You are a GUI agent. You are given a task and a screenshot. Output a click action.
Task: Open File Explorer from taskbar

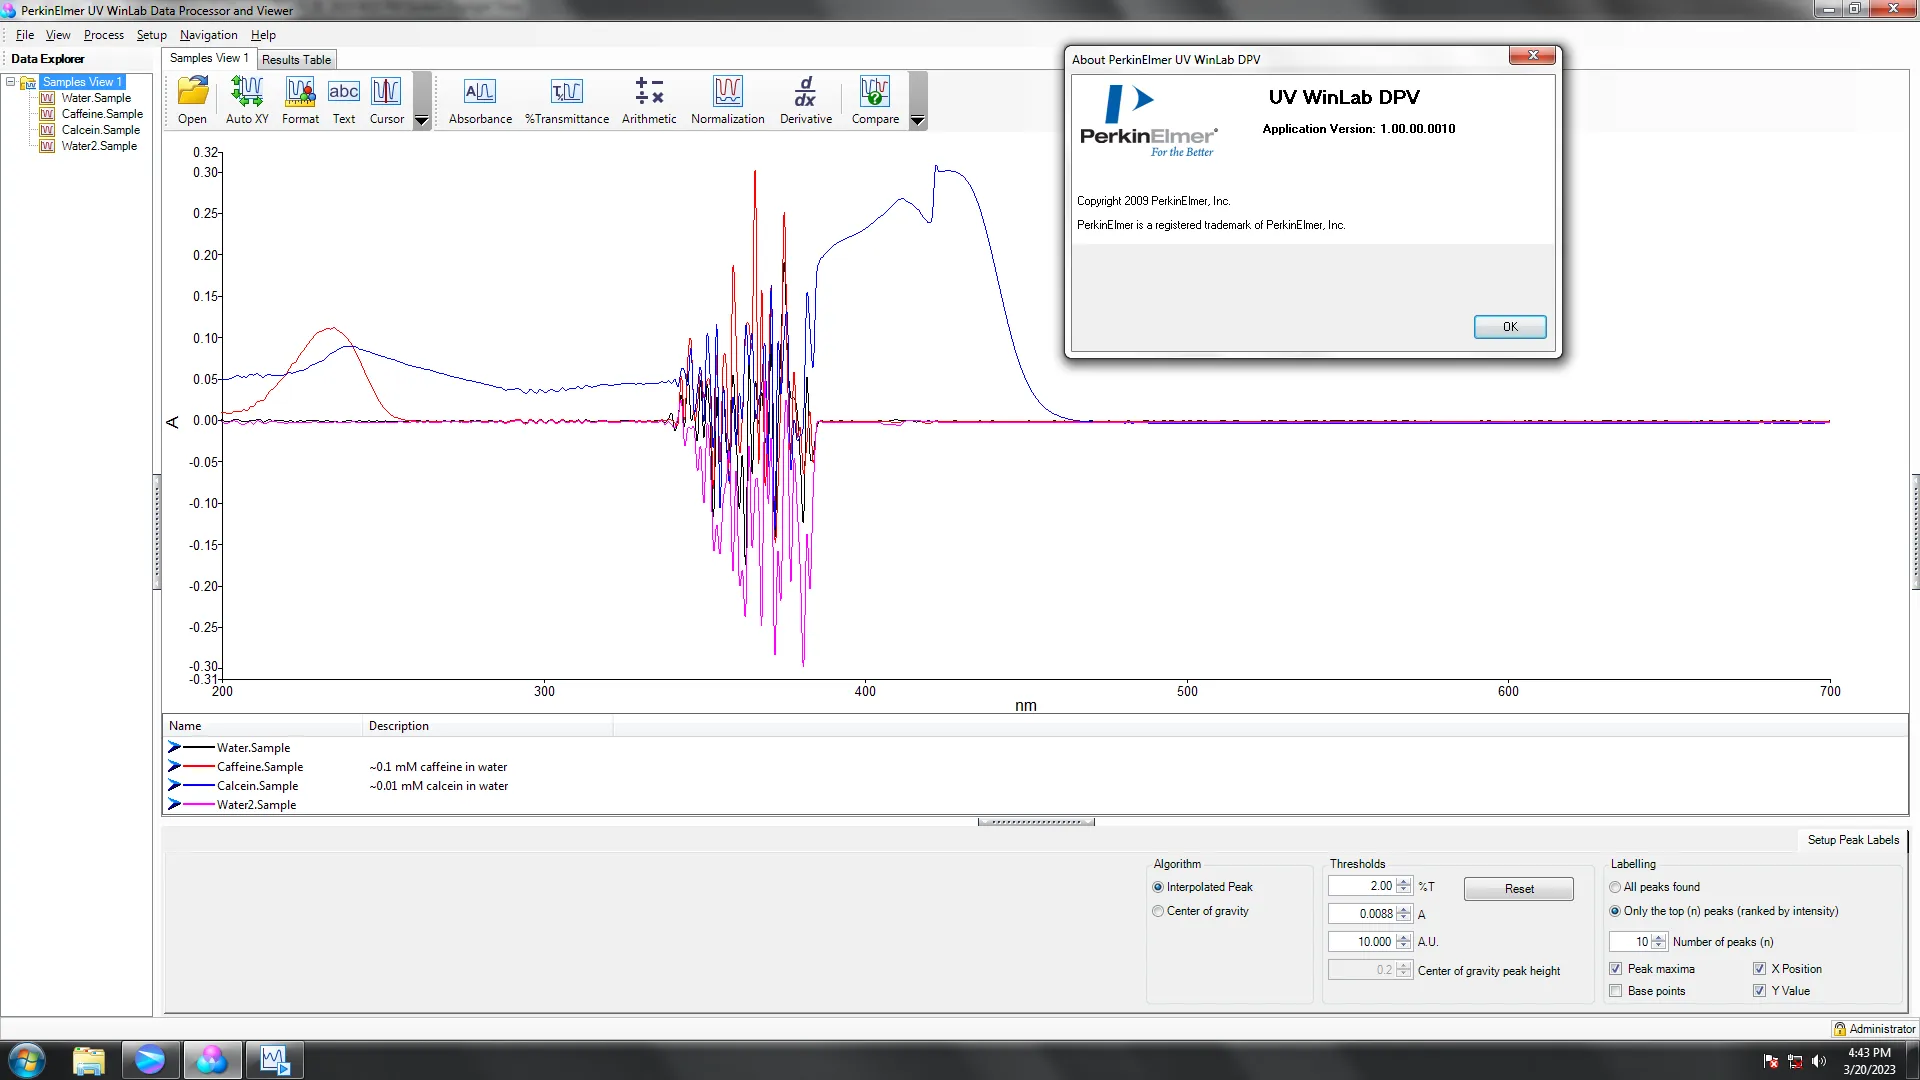click(89, 1060)
